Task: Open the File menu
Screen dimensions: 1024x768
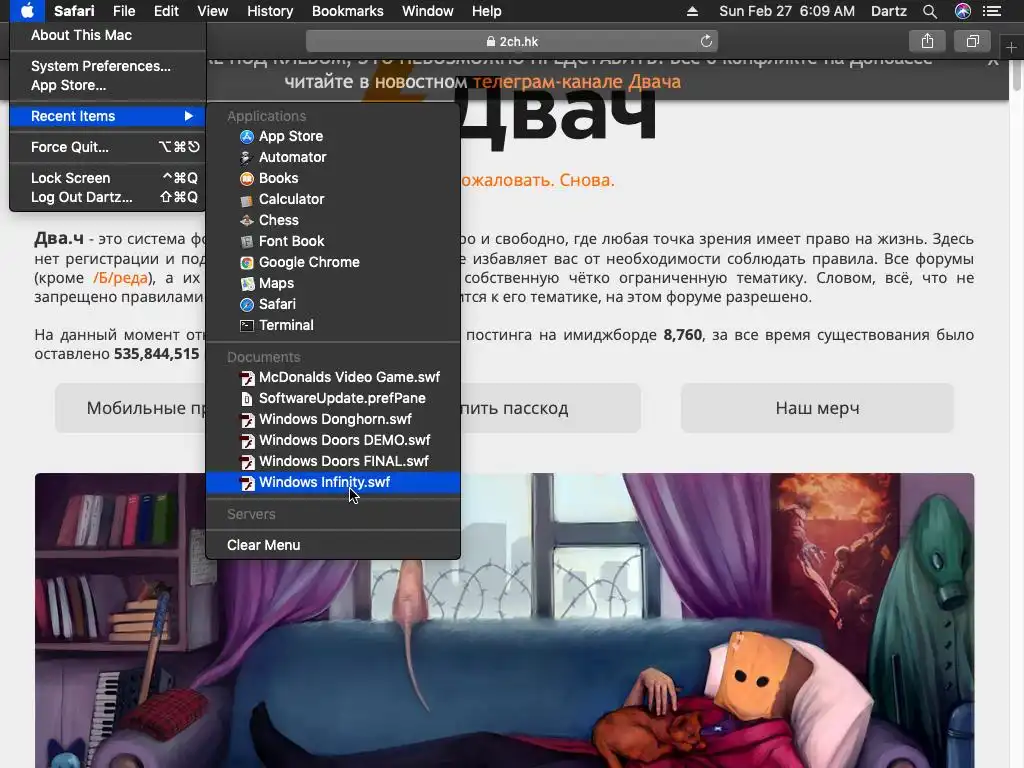Action: (x=123, y=11)
